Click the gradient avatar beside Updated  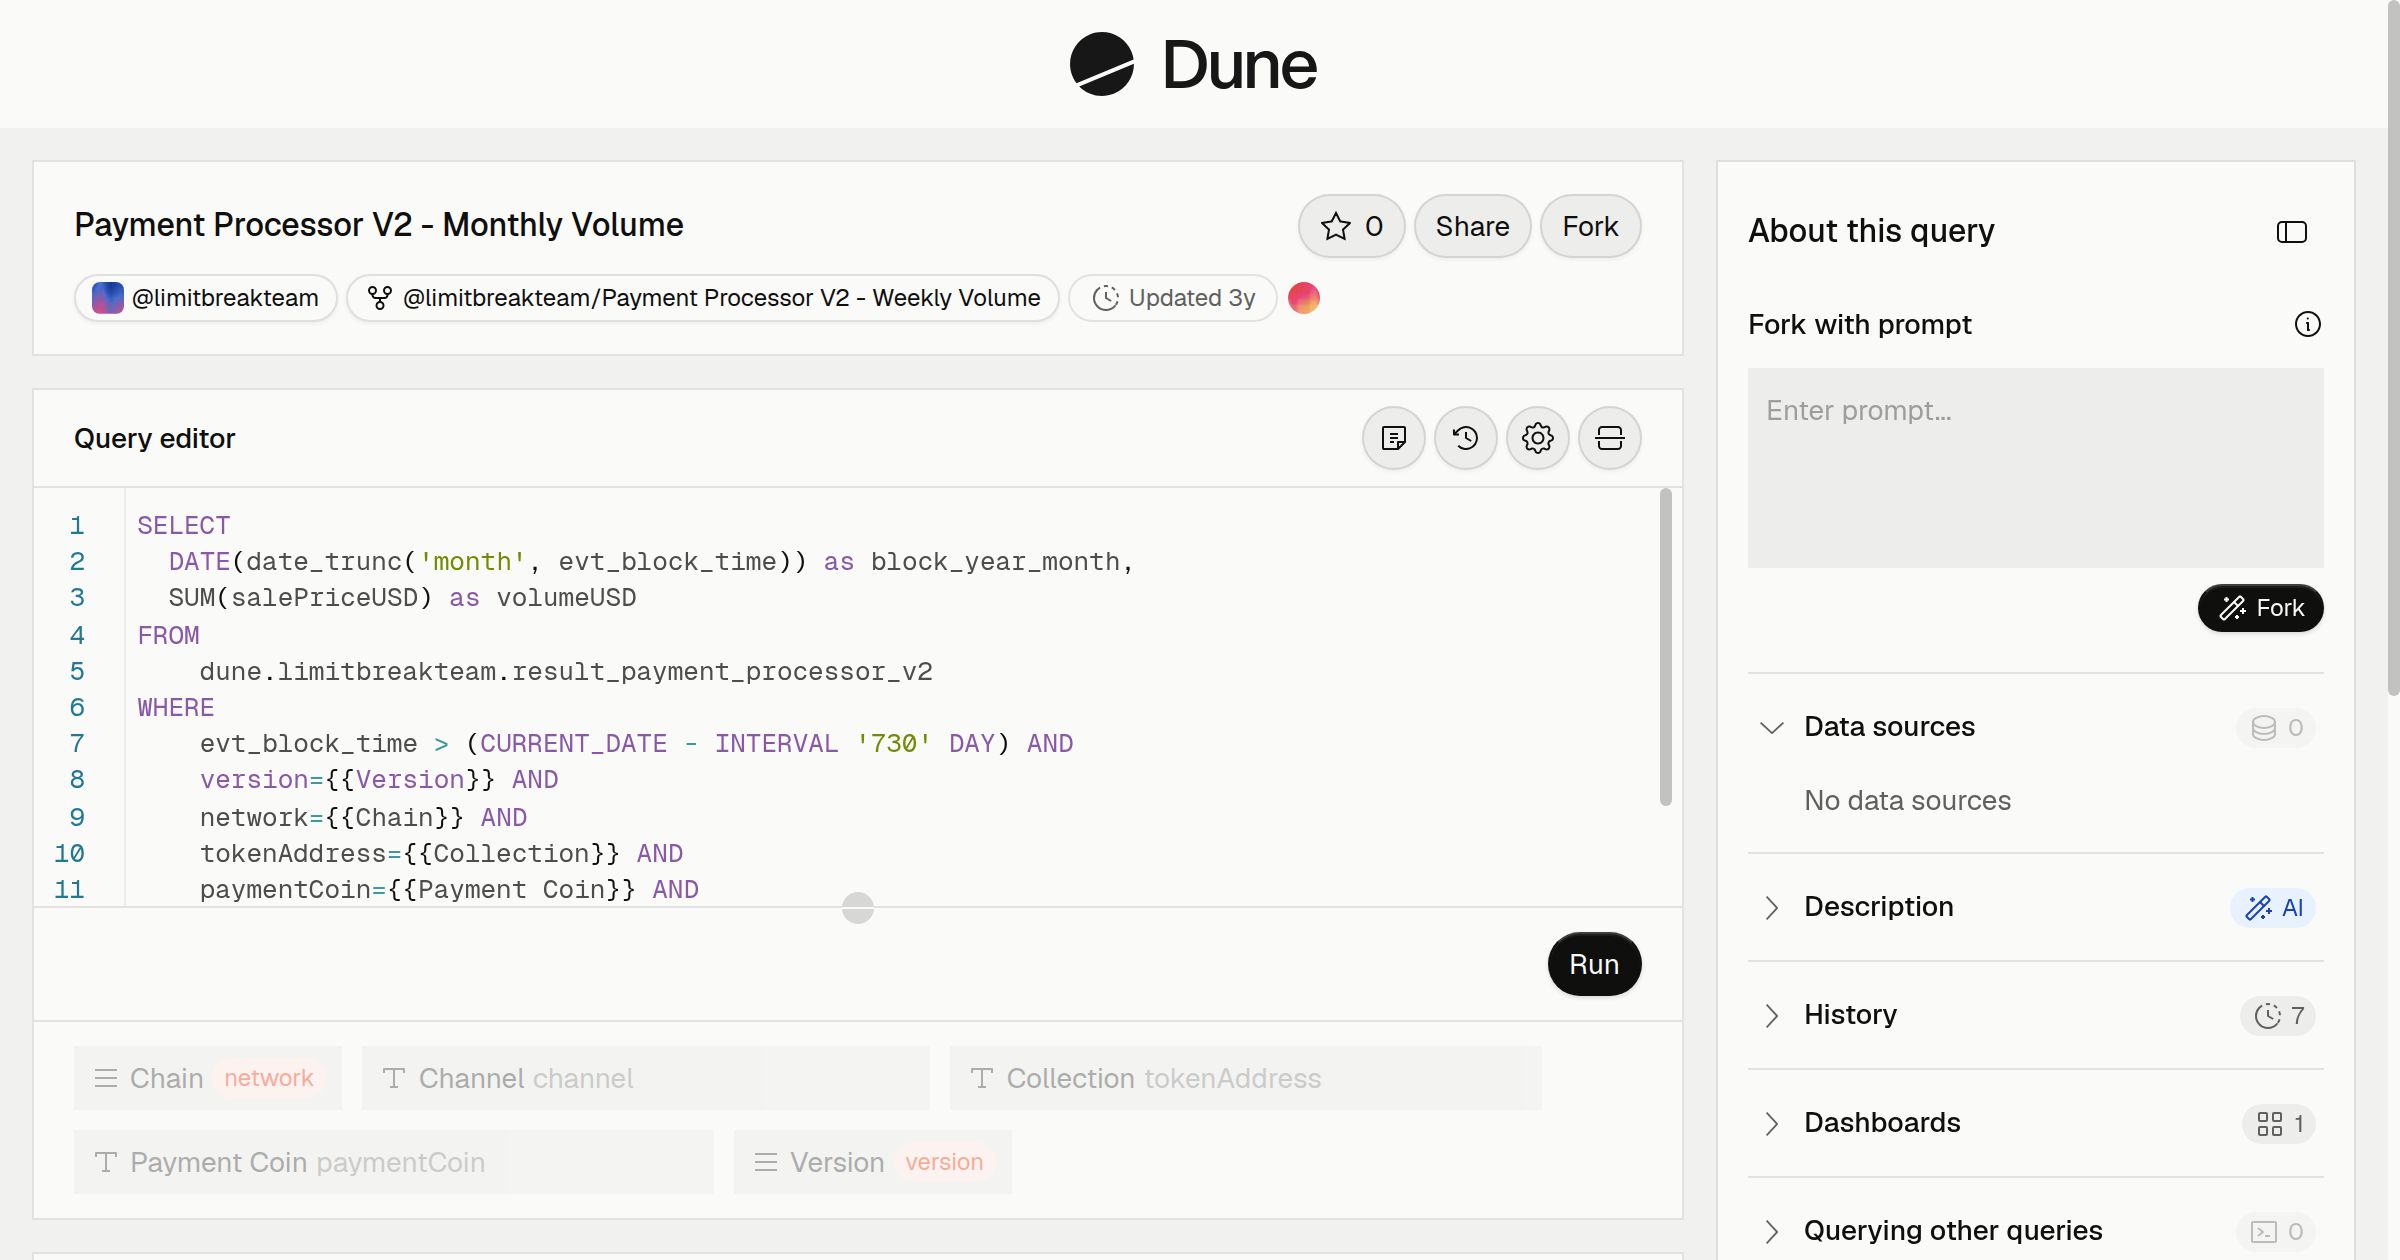[1303, 298]
